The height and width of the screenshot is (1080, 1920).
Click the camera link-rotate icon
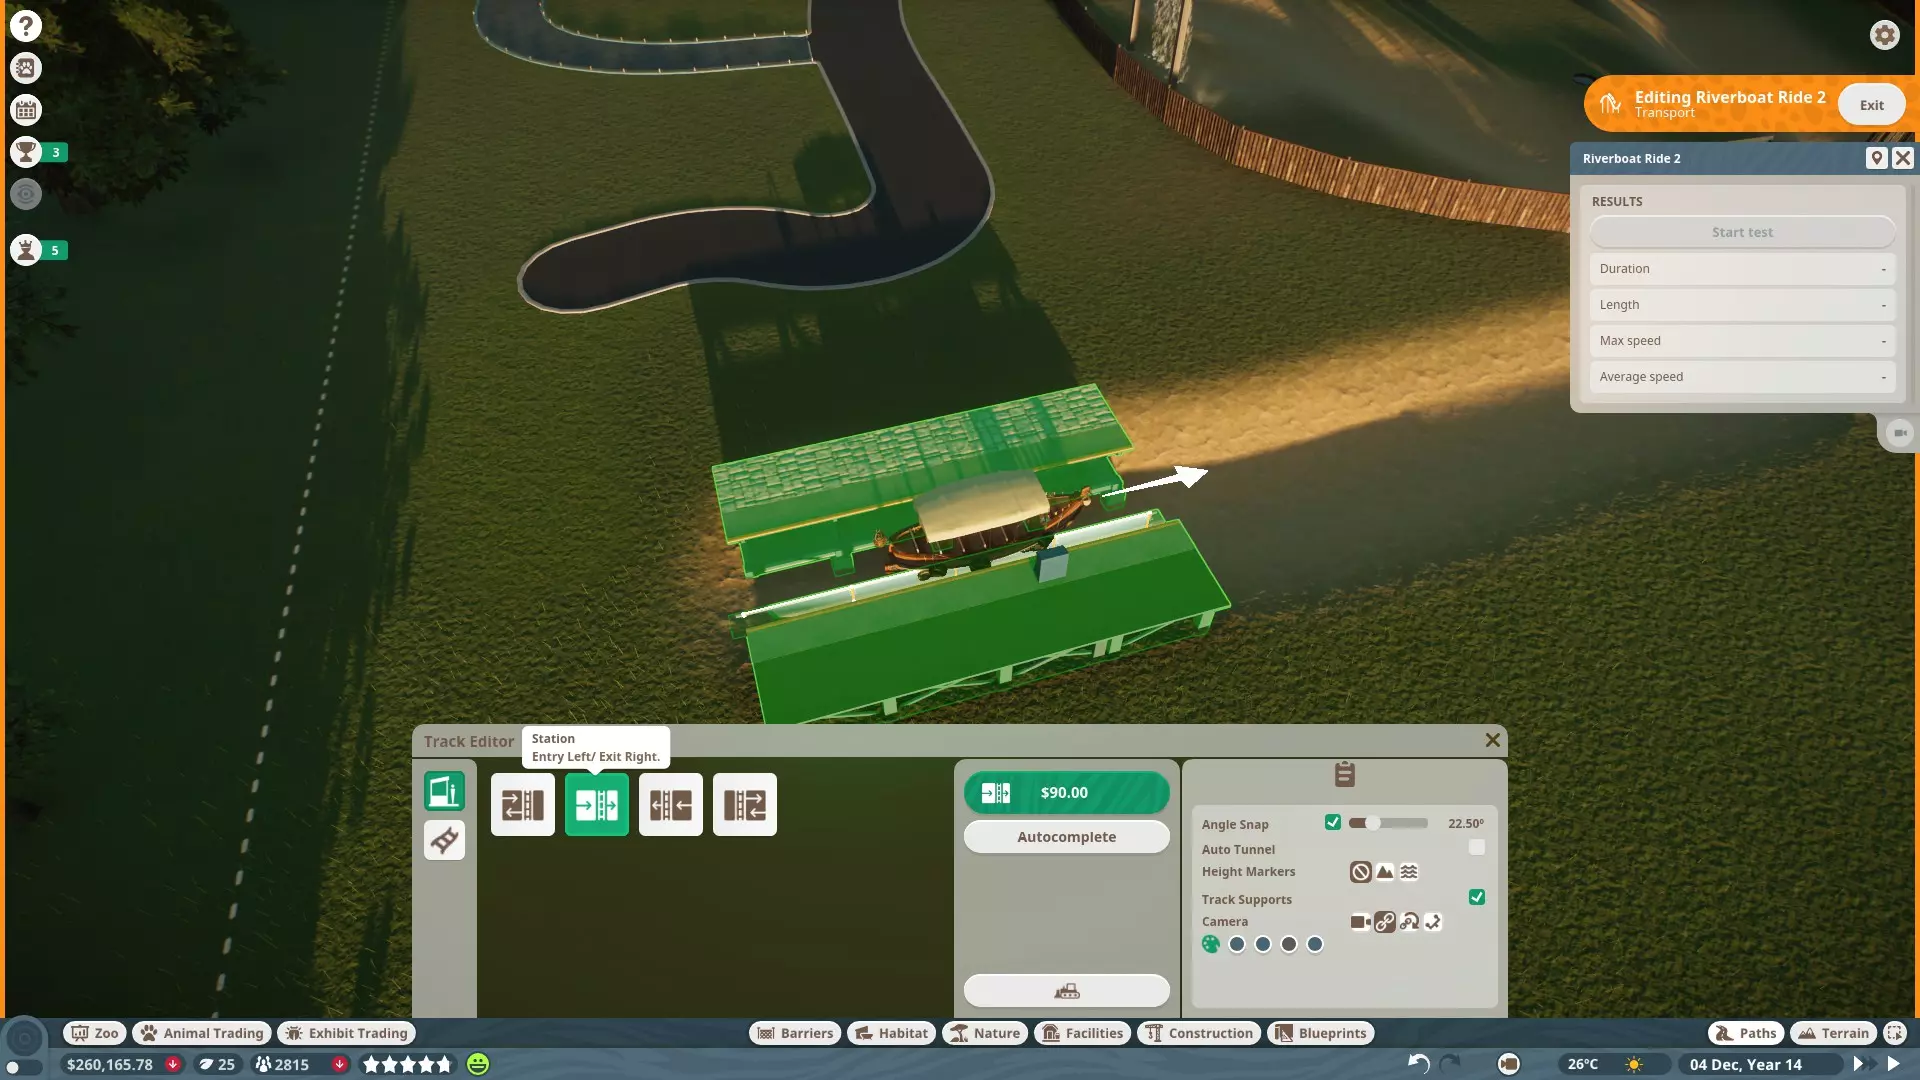[1409, 922]
